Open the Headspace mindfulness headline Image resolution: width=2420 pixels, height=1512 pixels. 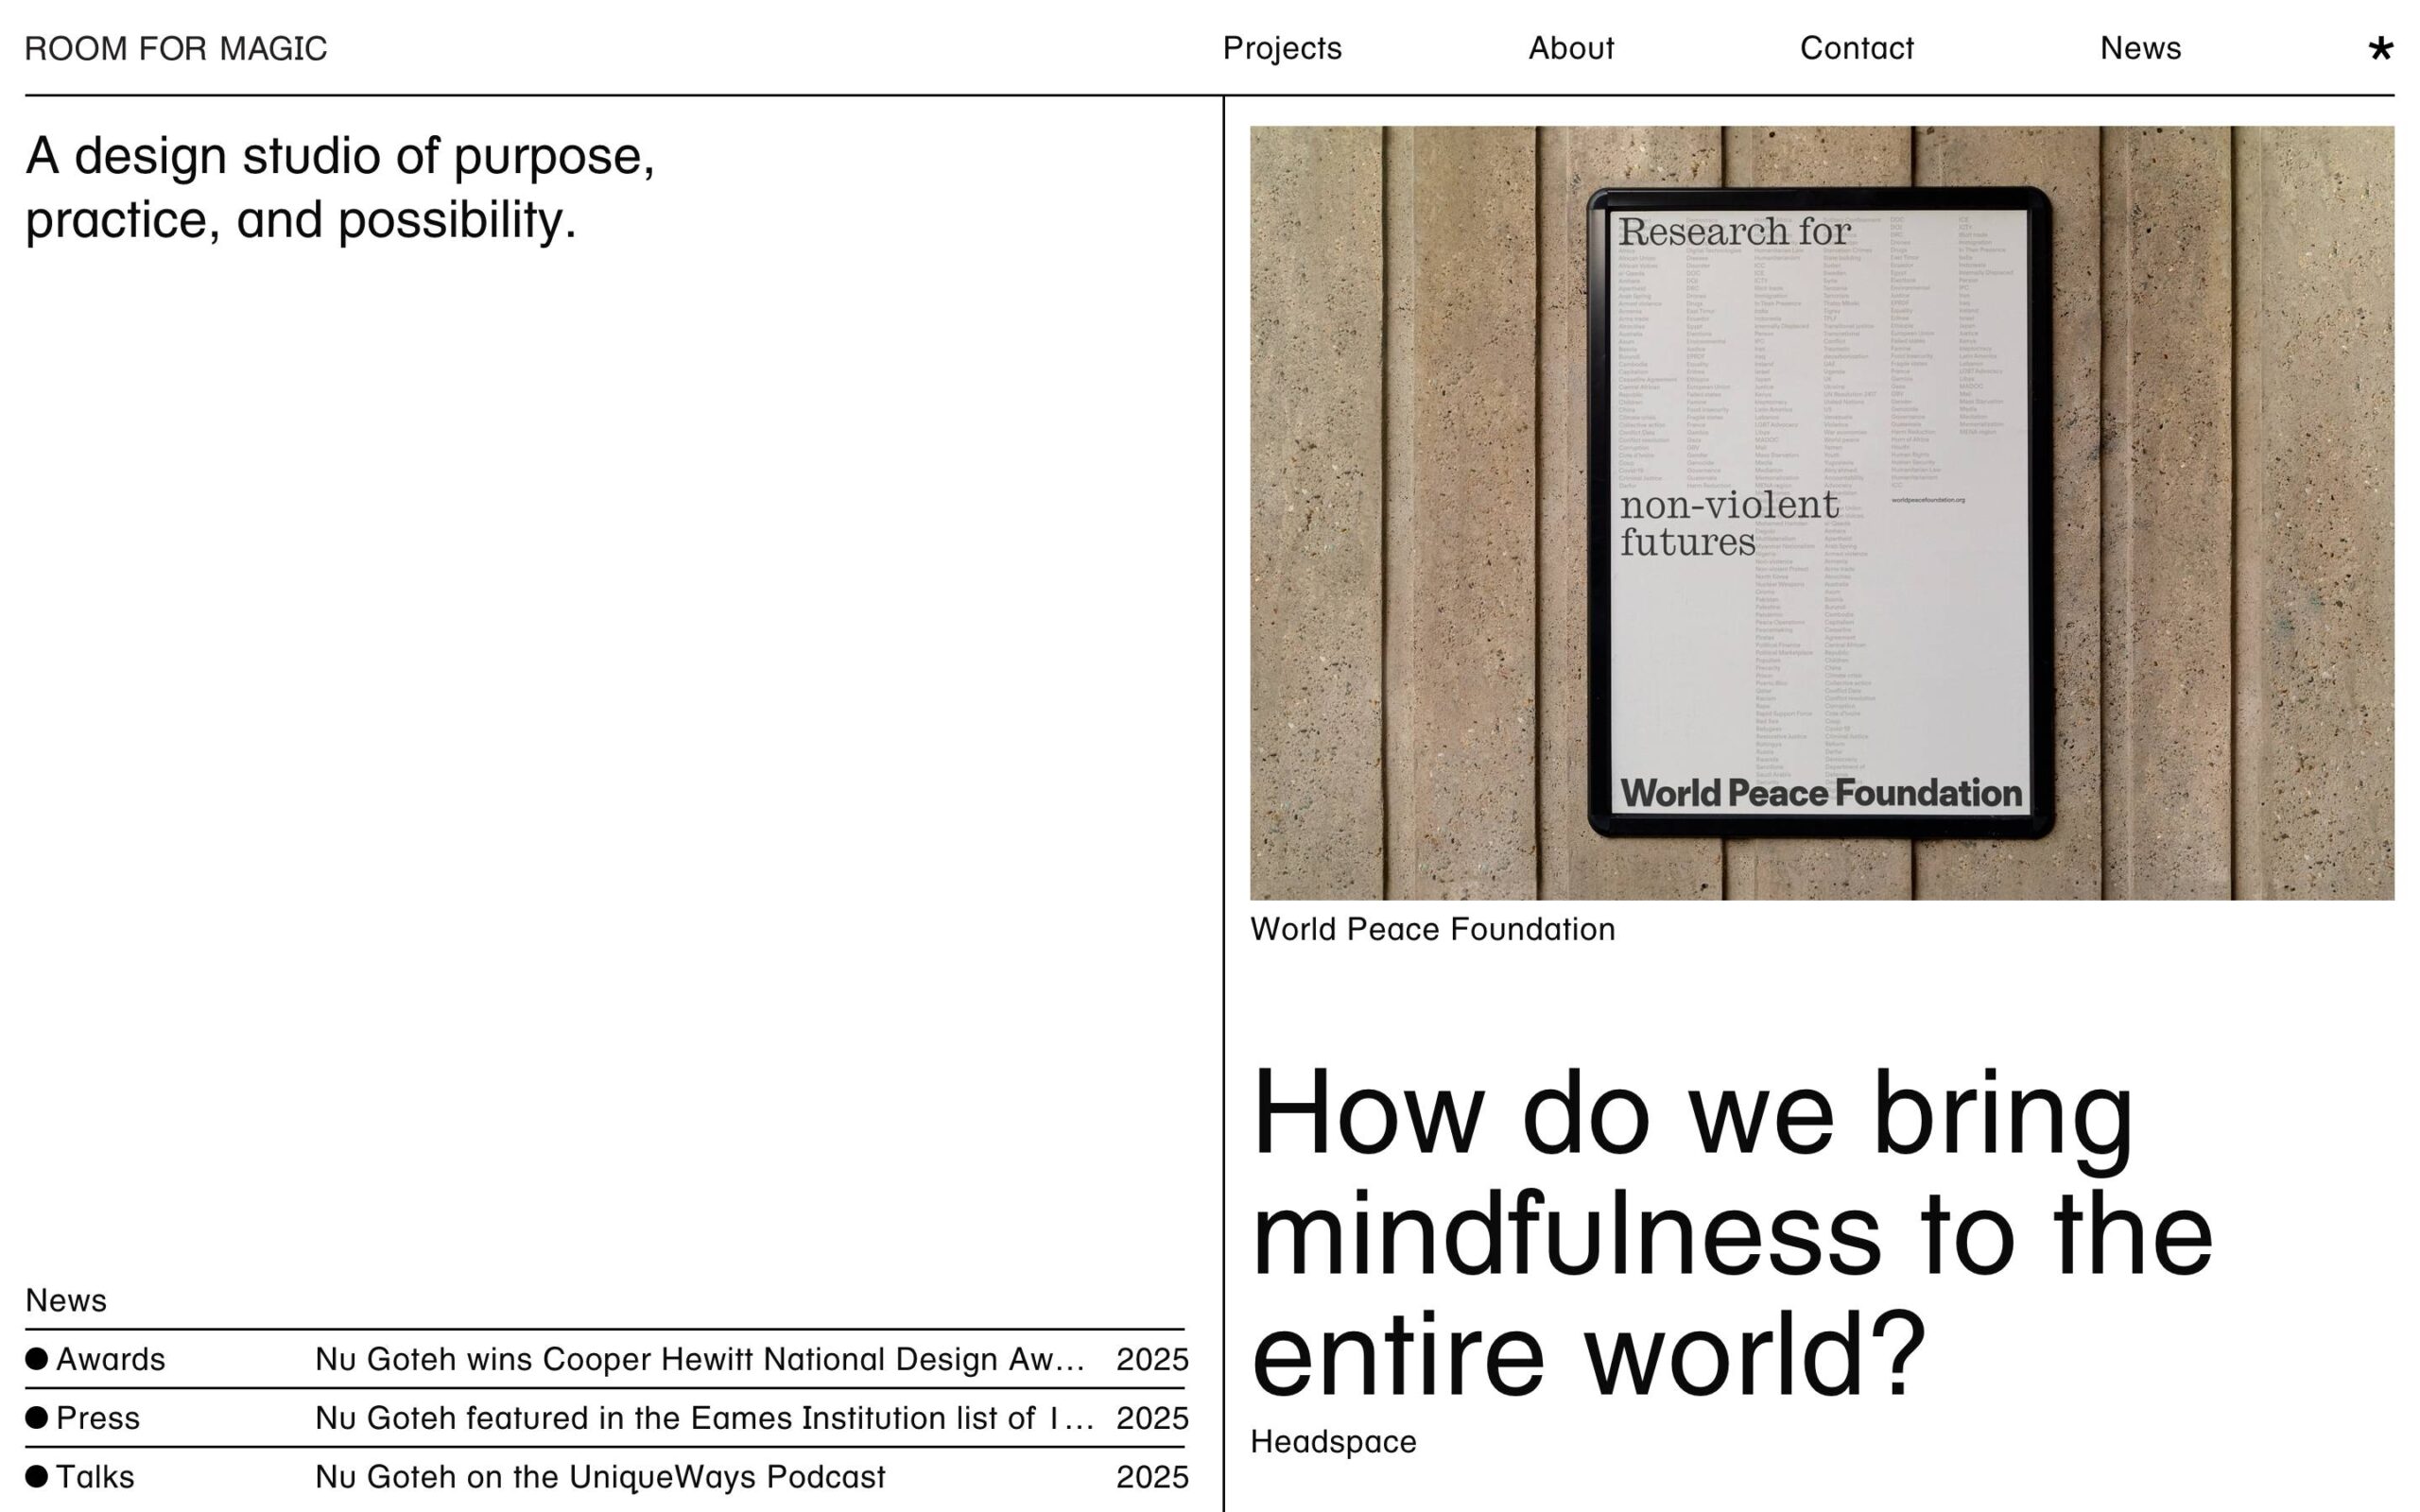[1733, 1234]
